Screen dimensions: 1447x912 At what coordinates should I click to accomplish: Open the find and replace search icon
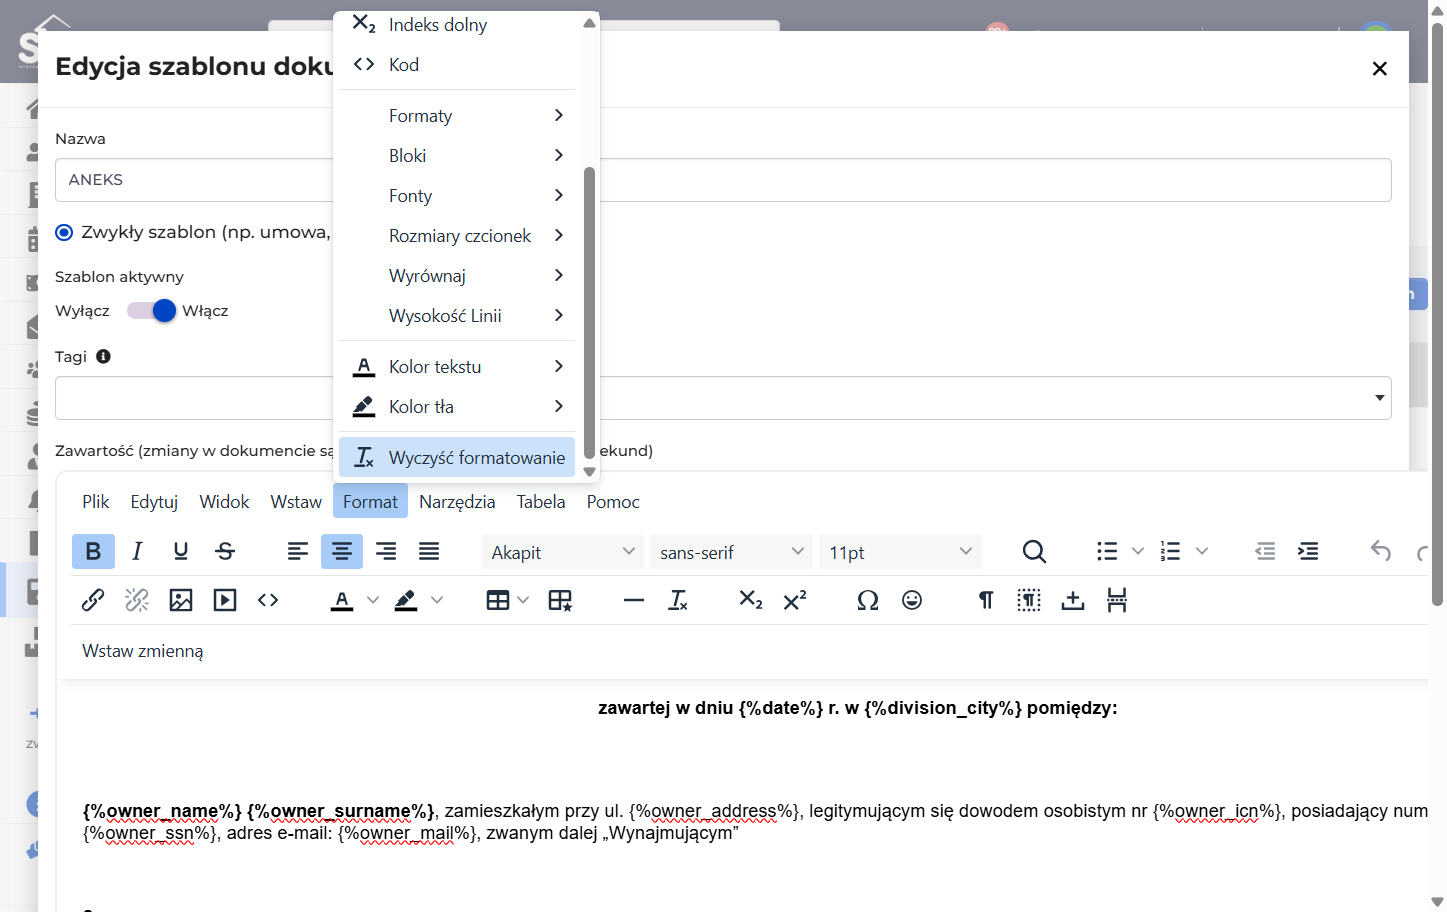[x=1034, y=551]
